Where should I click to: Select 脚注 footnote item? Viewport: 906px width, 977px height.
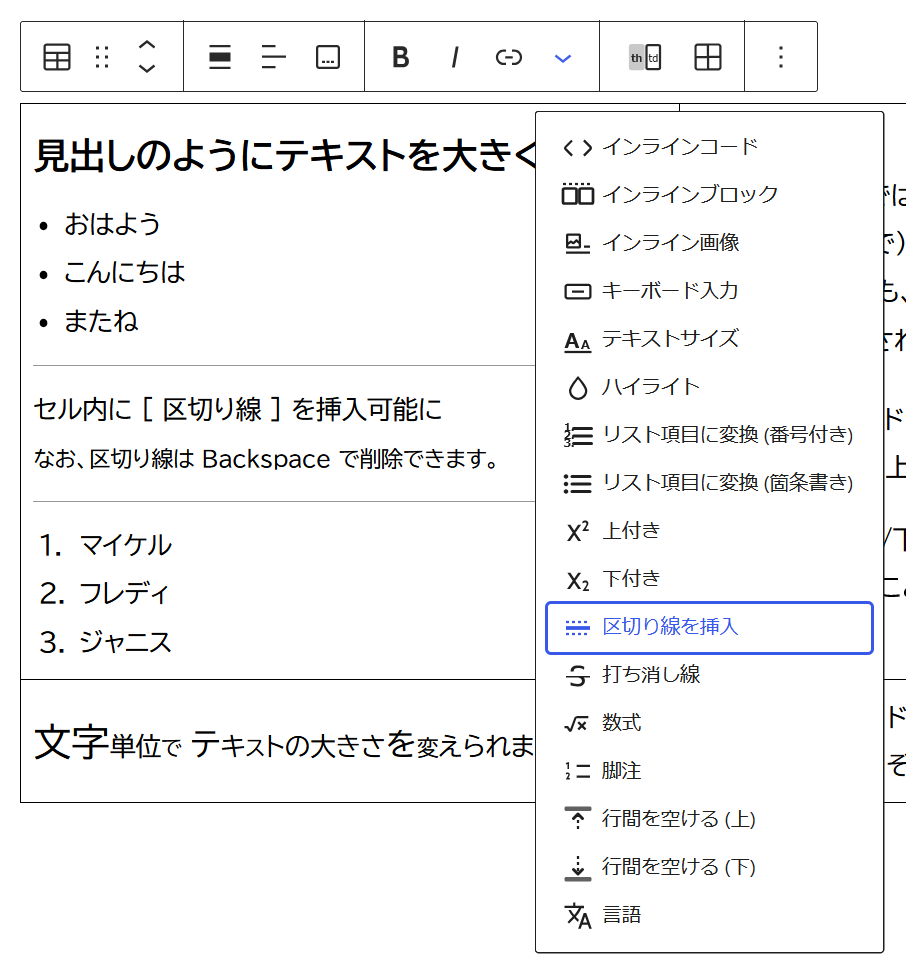pos(709,771)
